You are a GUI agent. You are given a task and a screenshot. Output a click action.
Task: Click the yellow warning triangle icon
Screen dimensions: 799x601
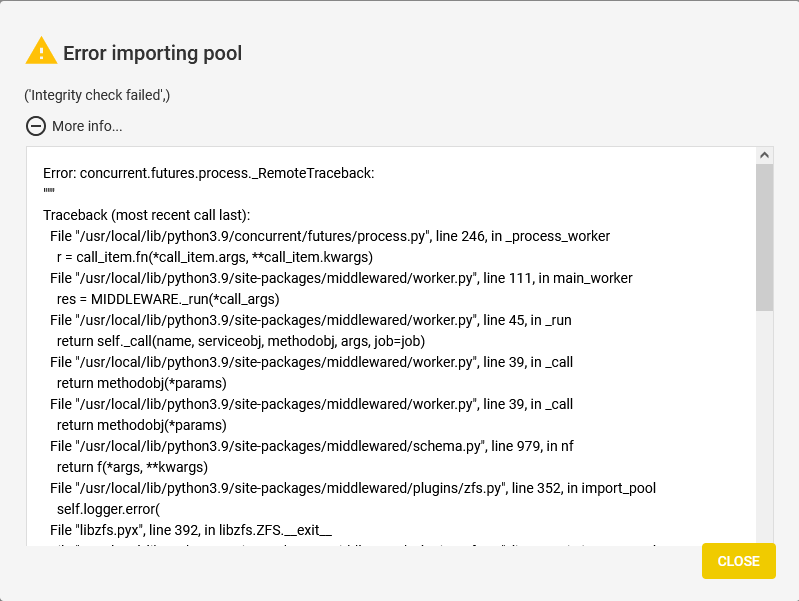point(41,51)
